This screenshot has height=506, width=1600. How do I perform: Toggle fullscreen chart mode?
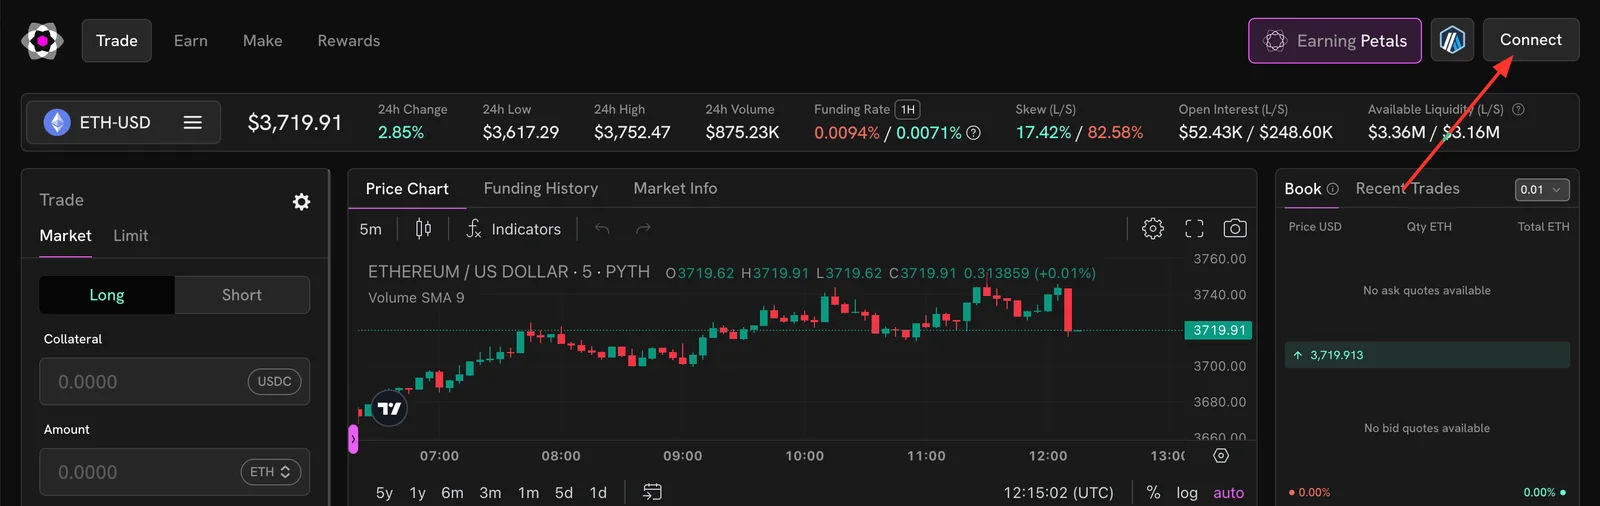click(x=1194, y=229)
